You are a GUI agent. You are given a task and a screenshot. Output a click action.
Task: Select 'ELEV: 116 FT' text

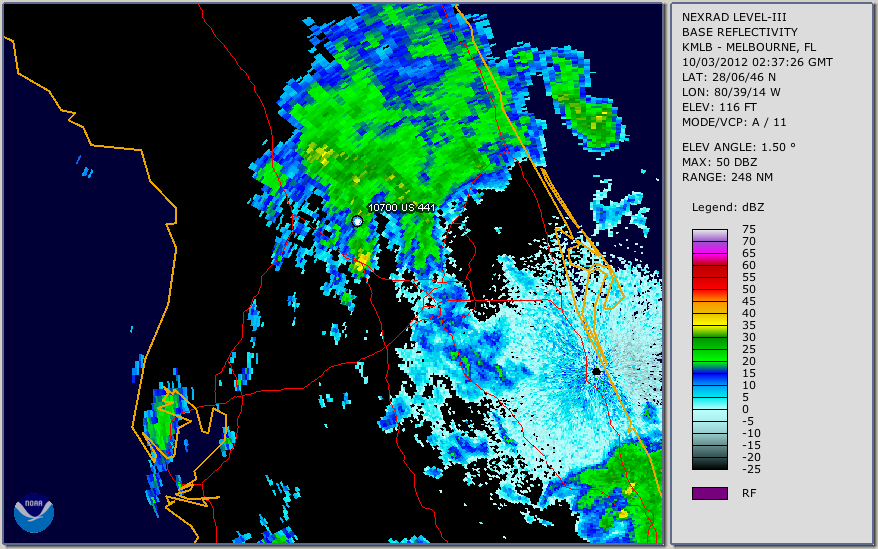(x=719, y=107)
